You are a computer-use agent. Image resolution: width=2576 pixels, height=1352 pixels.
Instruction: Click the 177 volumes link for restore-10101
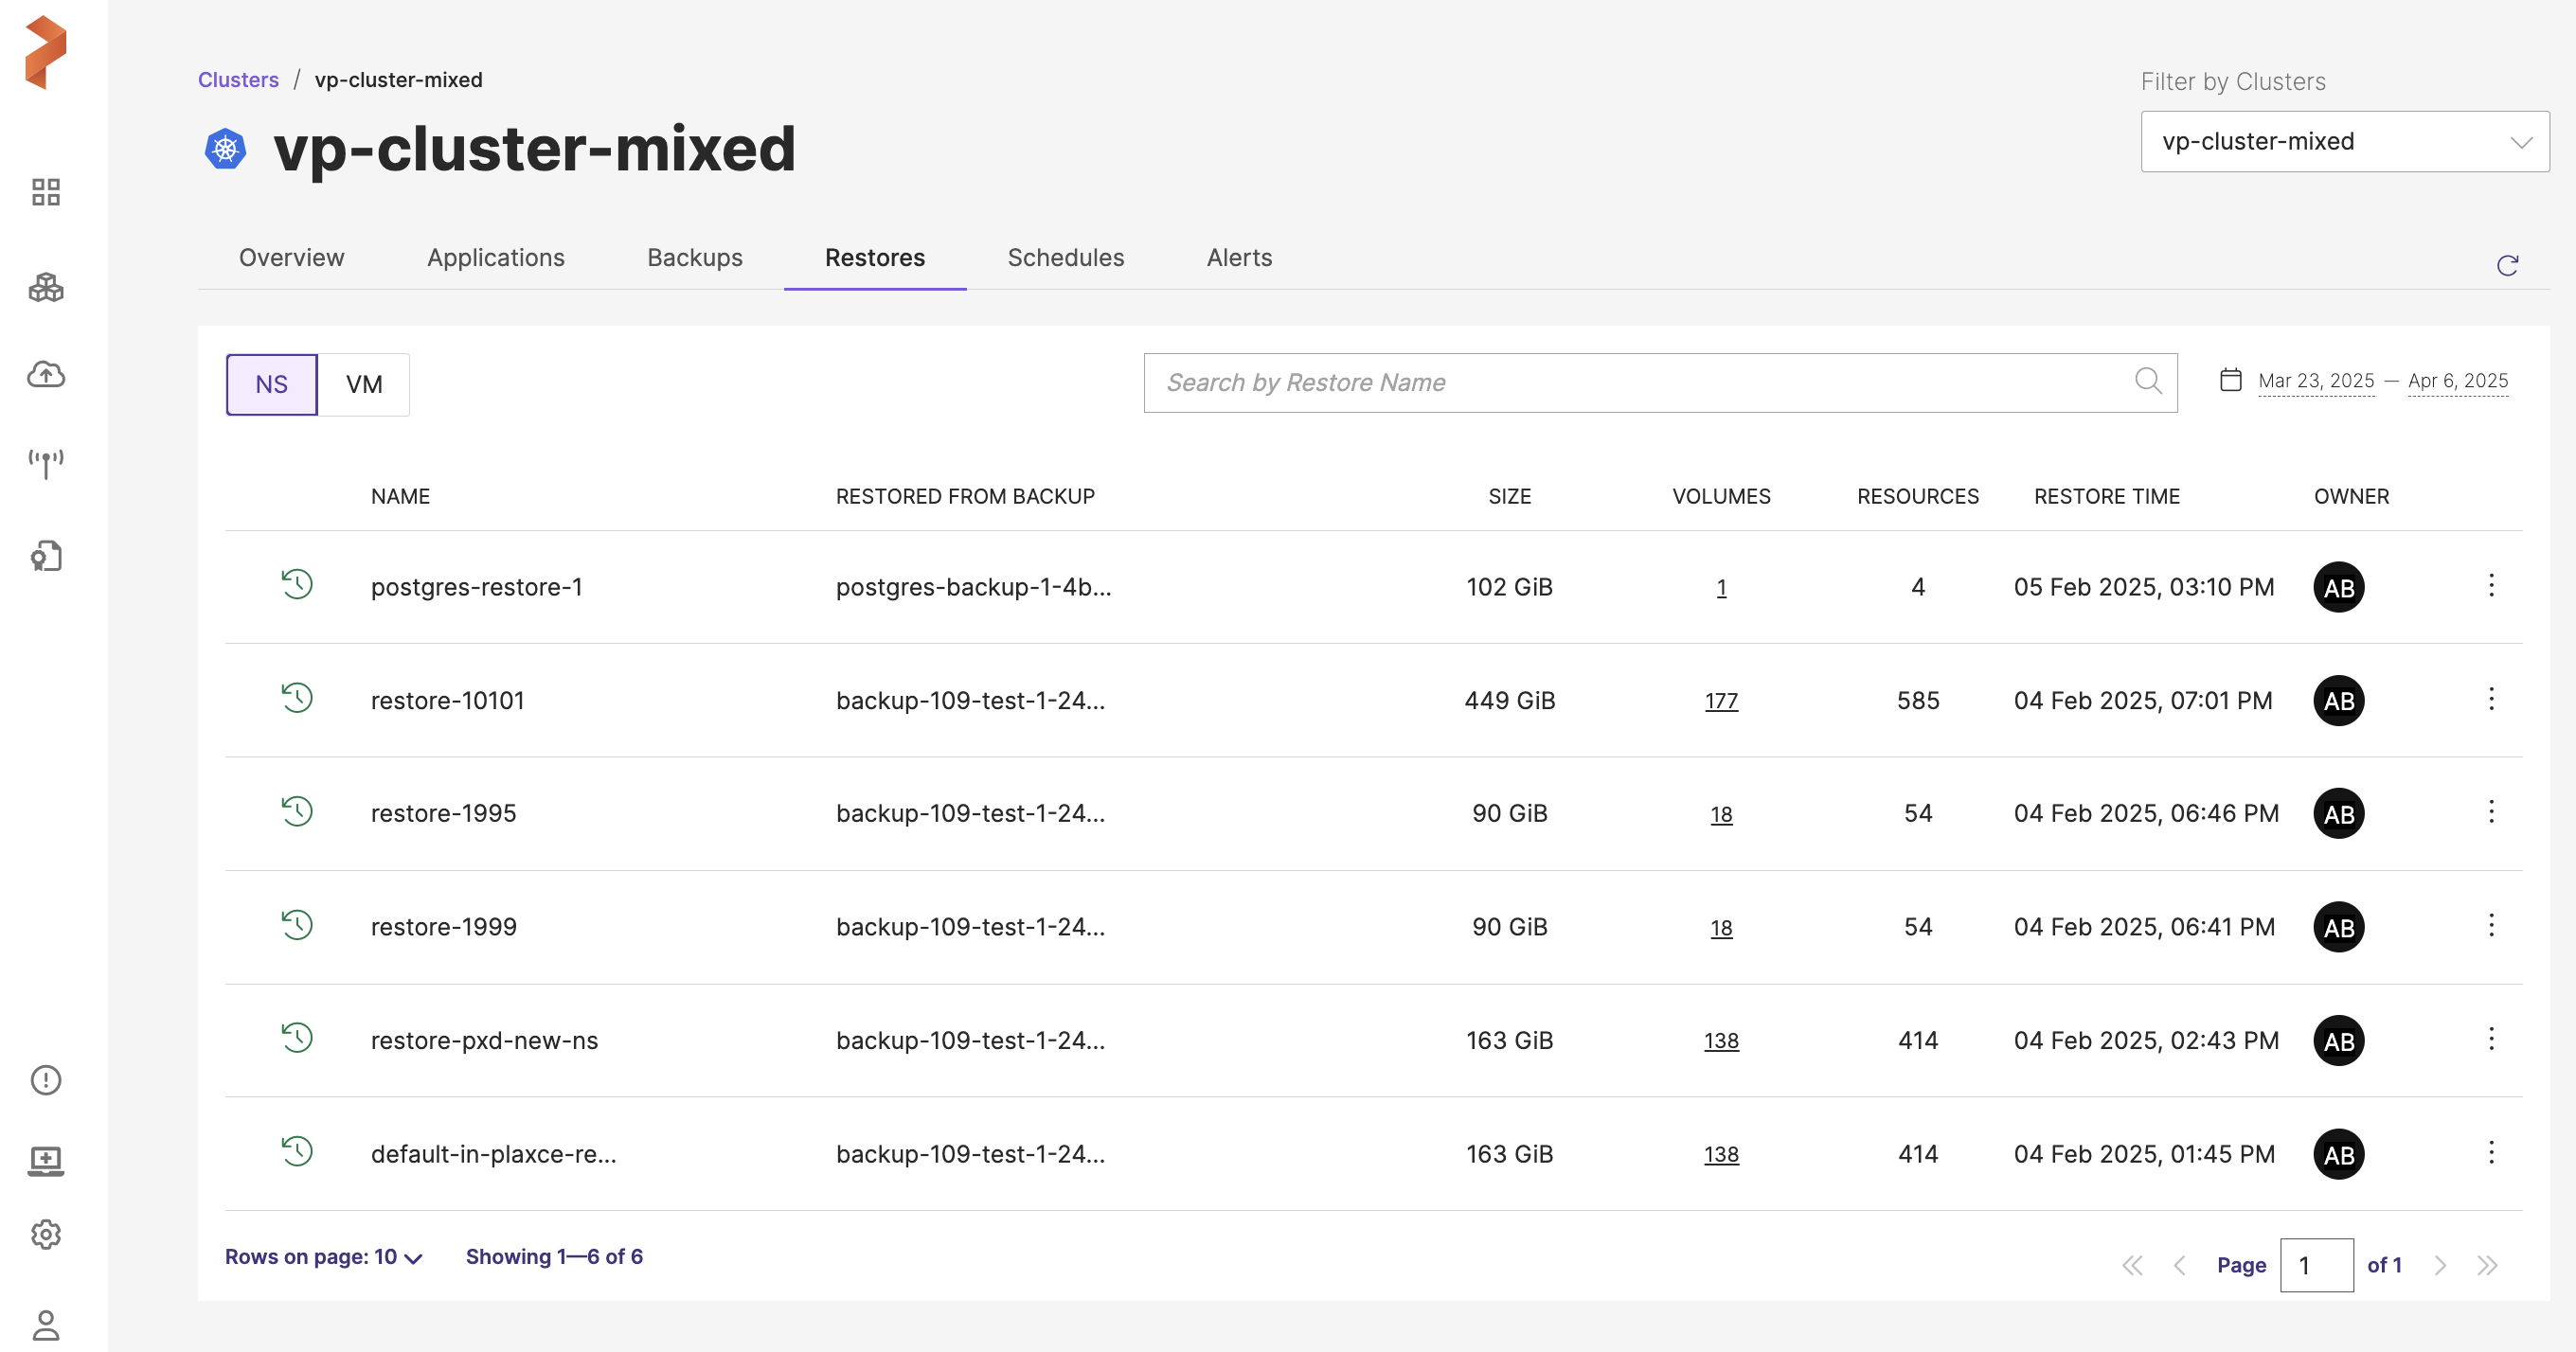[1721, 701]
